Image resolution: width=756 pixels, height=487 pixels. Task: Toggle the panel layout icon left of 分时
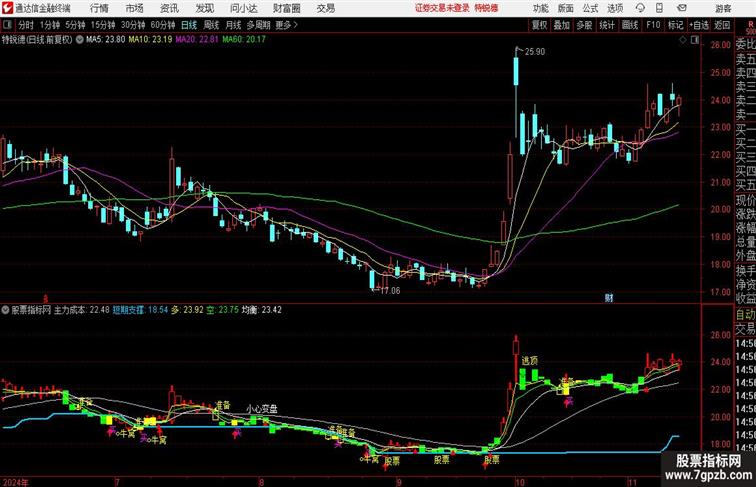(8, 25)
